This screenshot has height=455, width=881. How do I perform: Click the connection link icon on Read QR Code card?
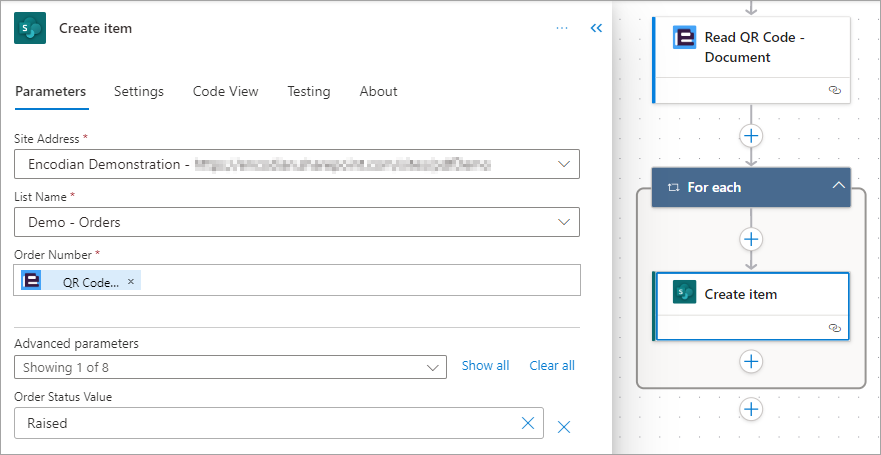[x=835, y=90]
